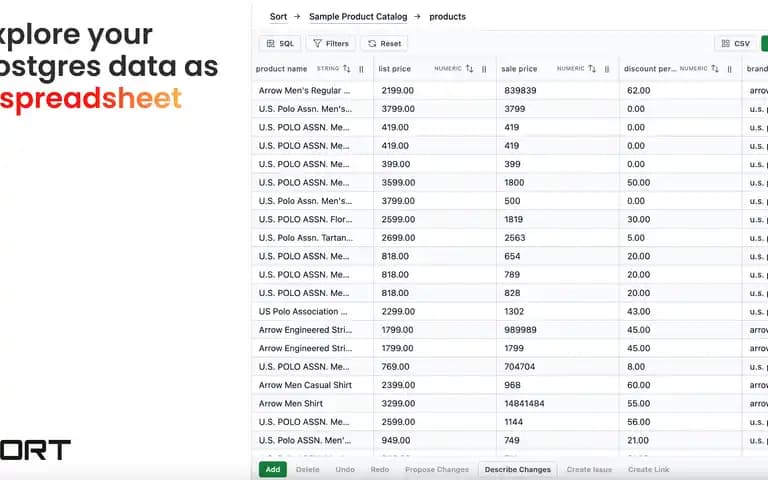Select the products breadcrumb item
768x480 pixels.
[447, 17]
